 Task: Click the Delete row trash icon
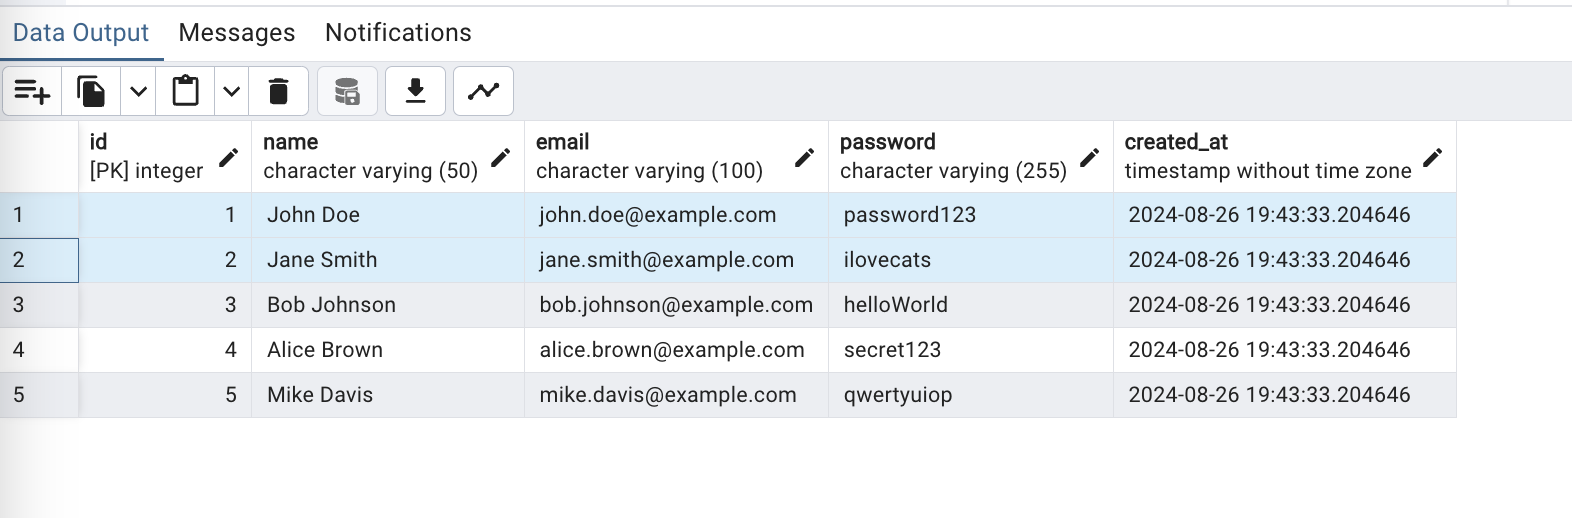(x=278, y=92)
